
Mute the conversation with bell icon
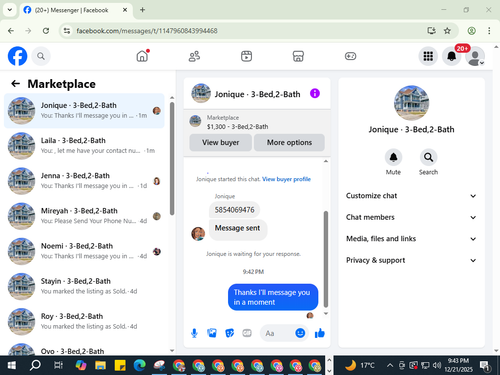coord(393,157)
